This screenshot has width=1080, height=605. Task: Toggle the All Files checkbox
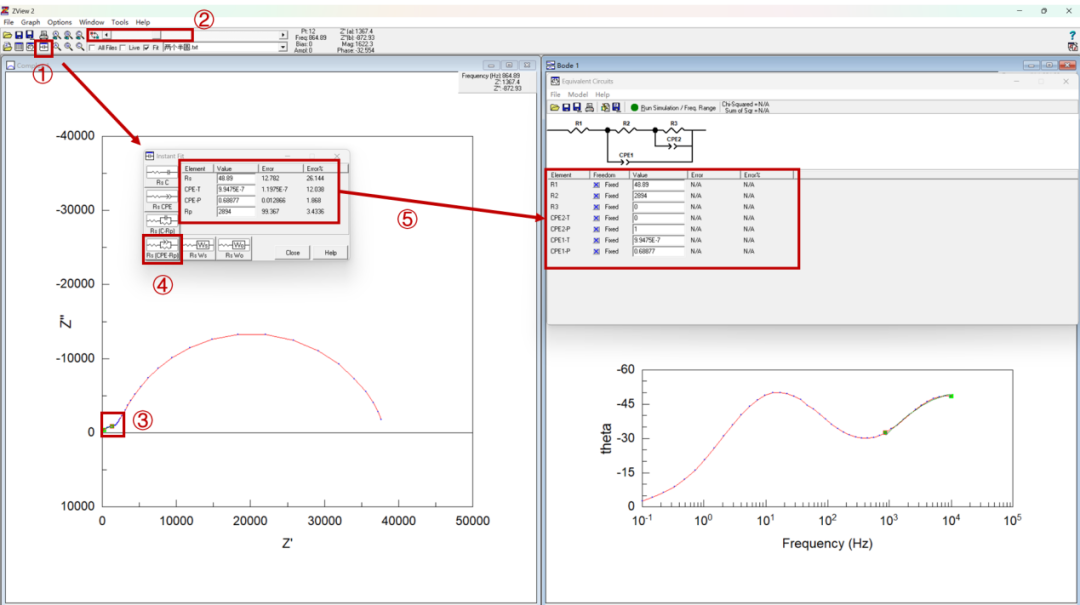click(x=92, y=48)
